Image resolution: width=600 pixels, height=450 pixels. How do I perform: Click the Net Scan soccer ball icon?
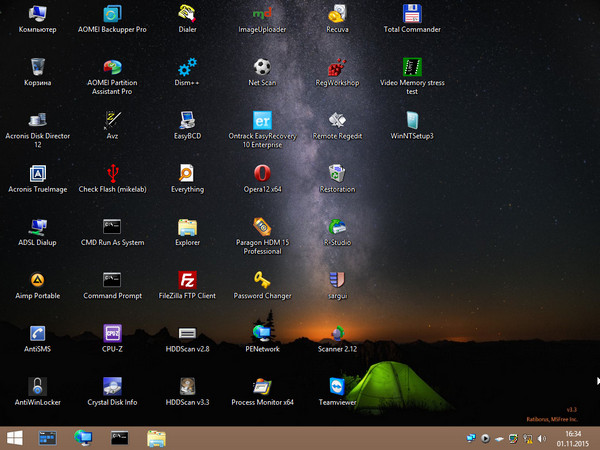(262, 67)
